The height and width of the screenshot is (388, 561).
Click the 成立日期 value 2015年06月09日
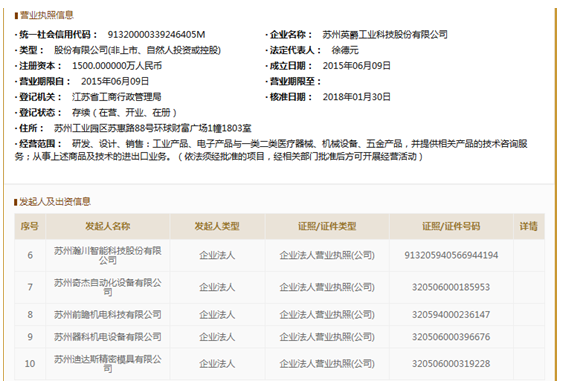(x=357, y=66)
